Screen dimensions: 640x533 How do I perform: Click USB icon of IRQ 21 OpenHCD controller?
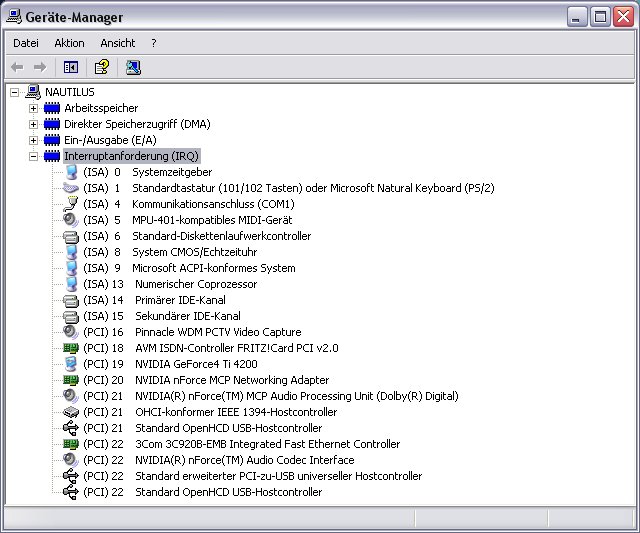click(71, 428)
